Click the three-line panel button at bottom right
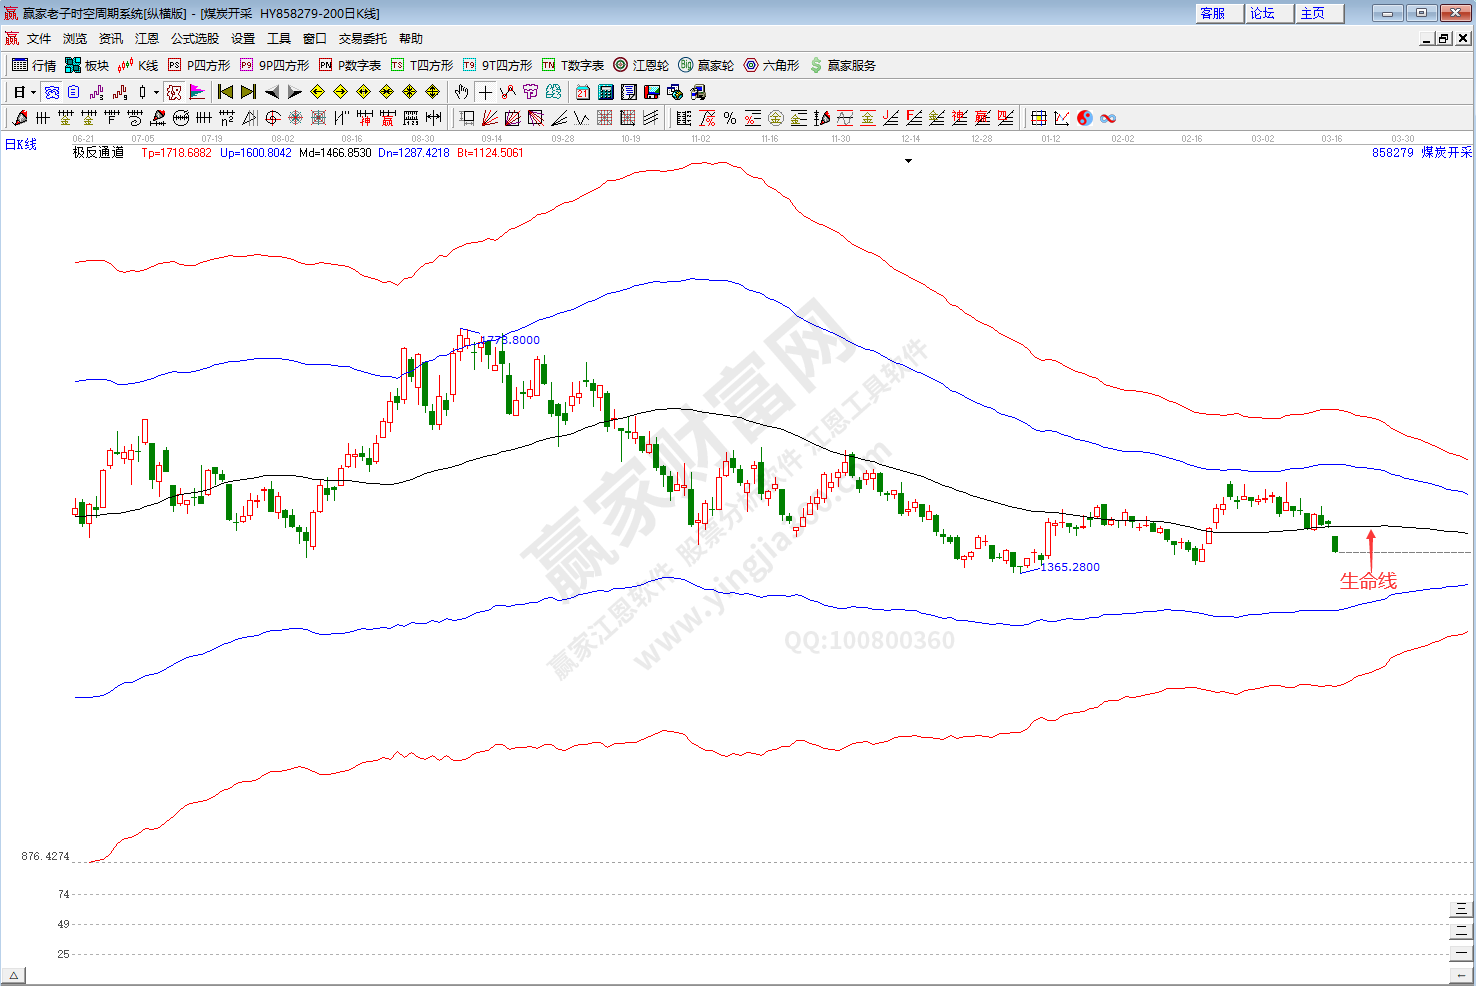Screen dimensions: 1476x986 (x=1461, y=909)
